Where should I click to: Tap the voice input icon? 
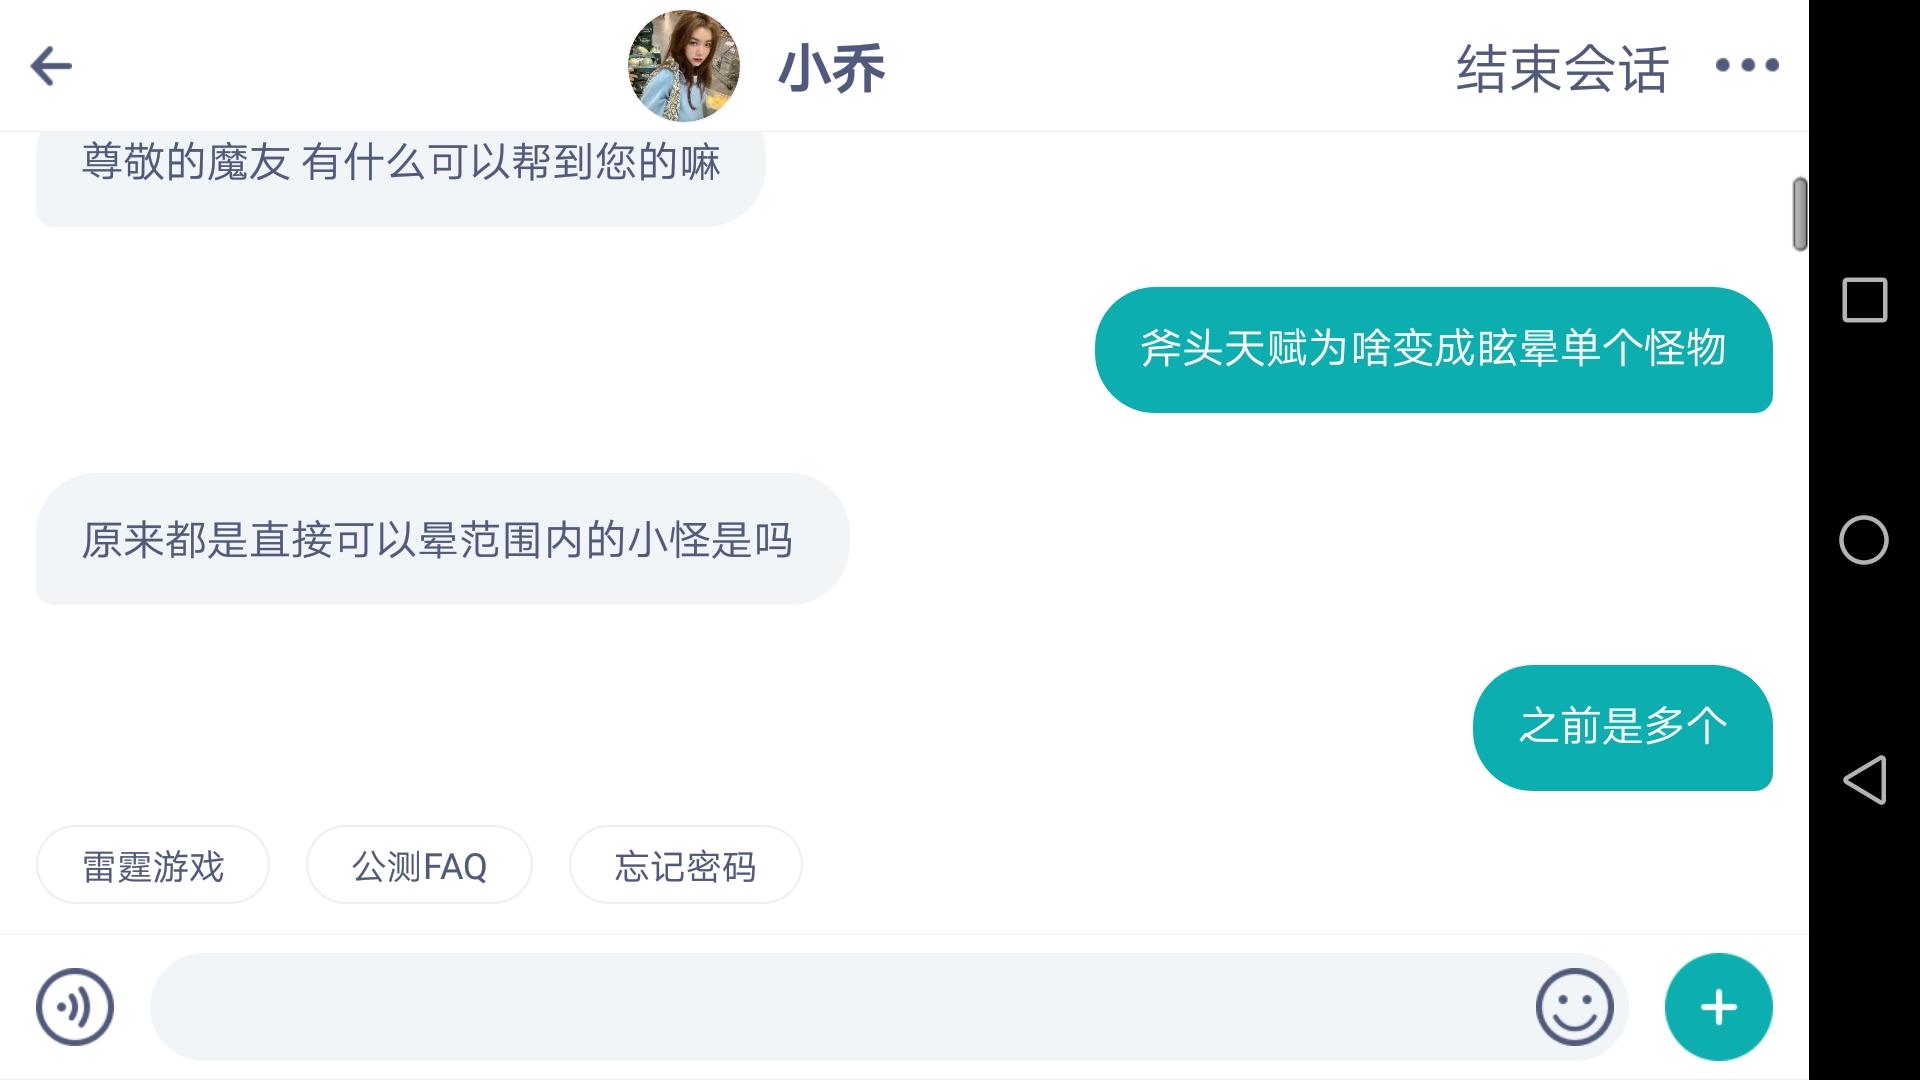tap(75, 1007)
